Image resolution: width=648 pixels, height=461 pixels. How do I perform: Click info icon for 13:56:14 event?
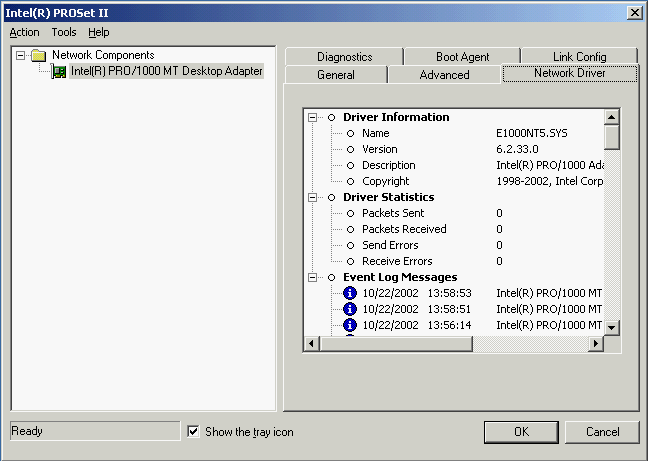tap(350, 325)
